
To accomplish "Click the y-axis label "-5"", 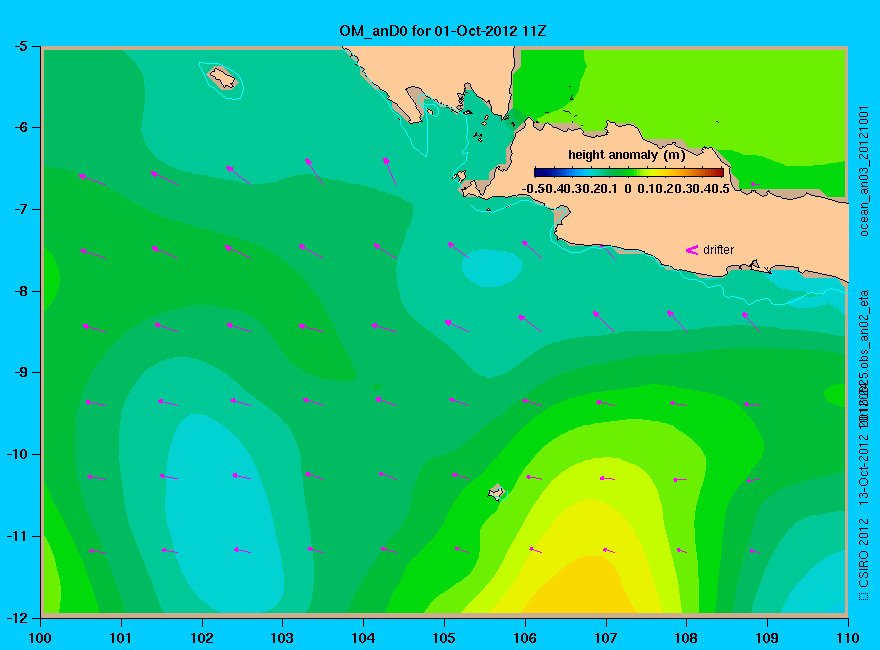I will [21, 46].
